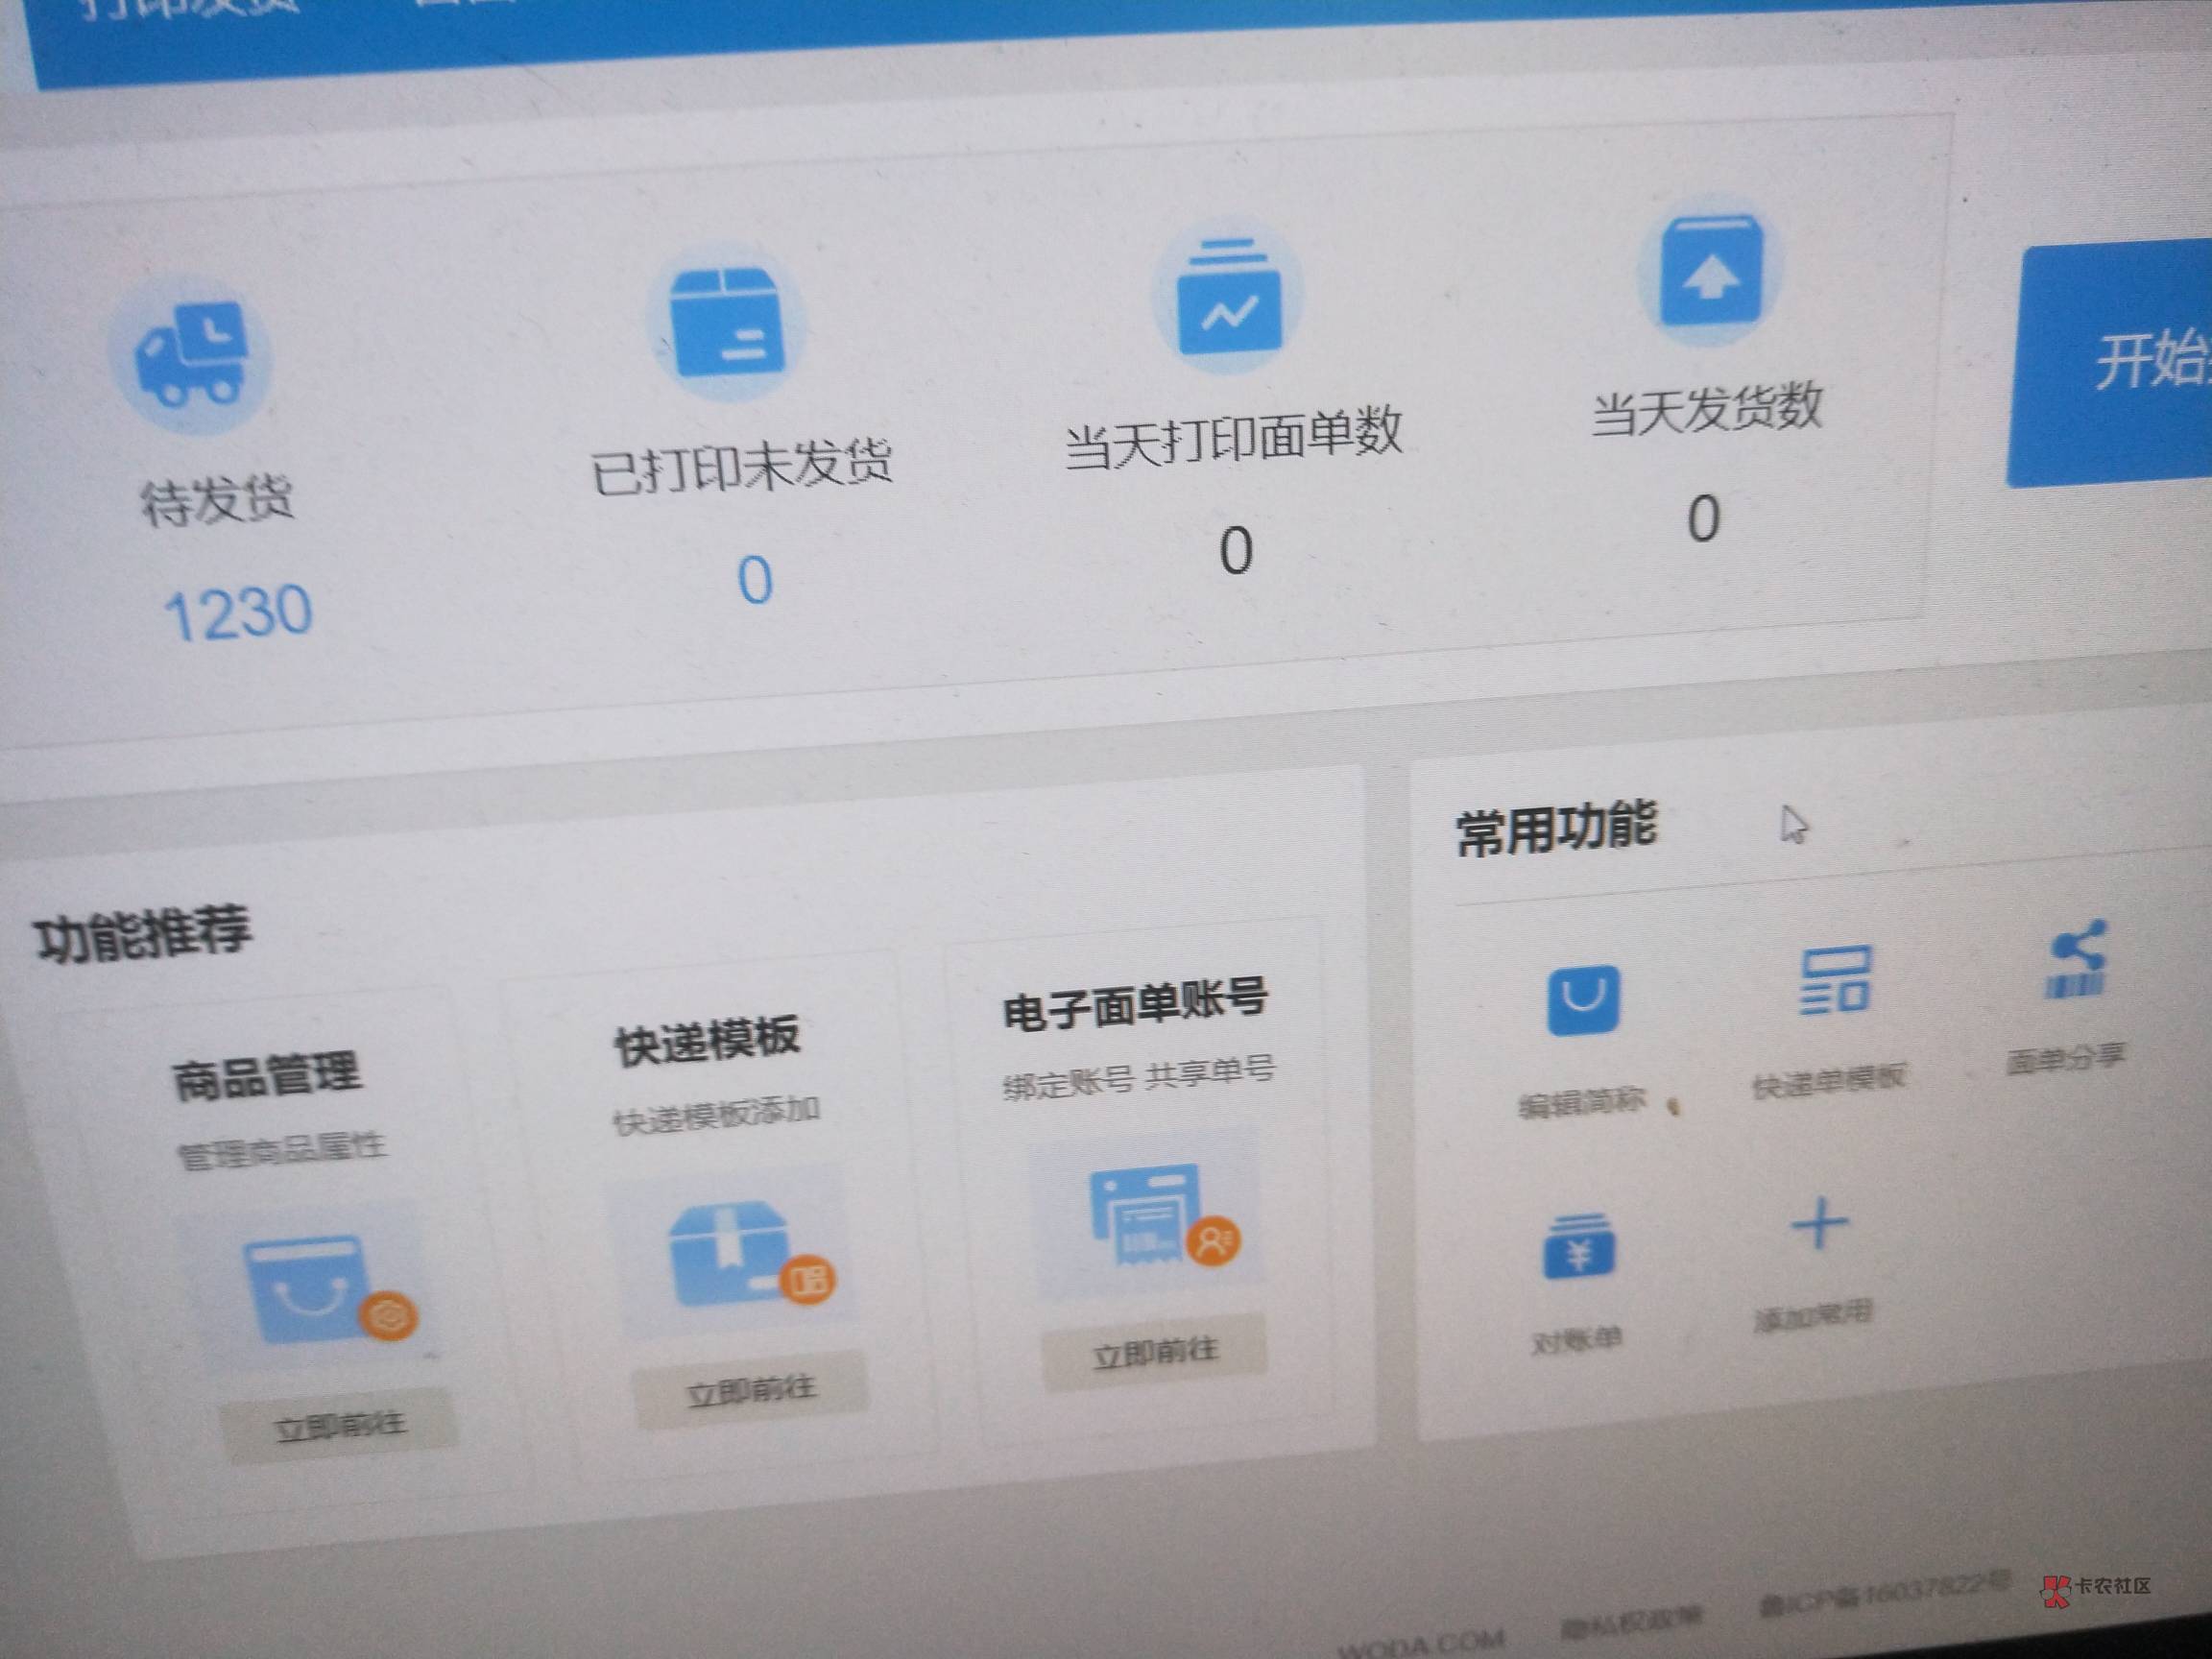
Task: Click the 对账单 label
Action: coord(1577,1340)
